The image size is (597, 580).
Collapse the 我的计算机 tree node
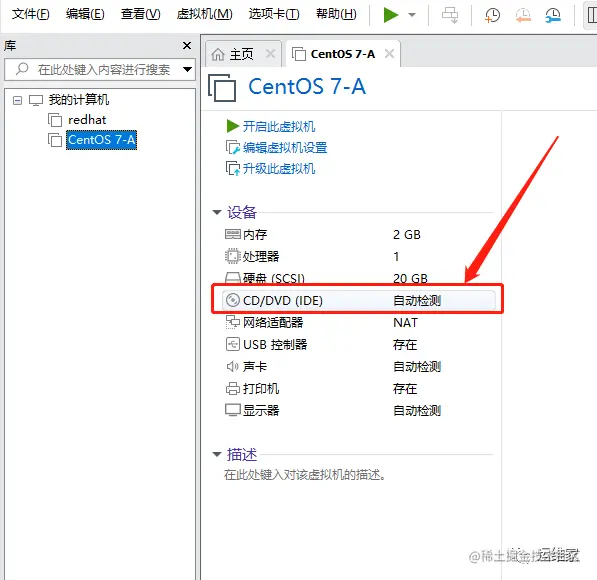click(x=17, y=100)
